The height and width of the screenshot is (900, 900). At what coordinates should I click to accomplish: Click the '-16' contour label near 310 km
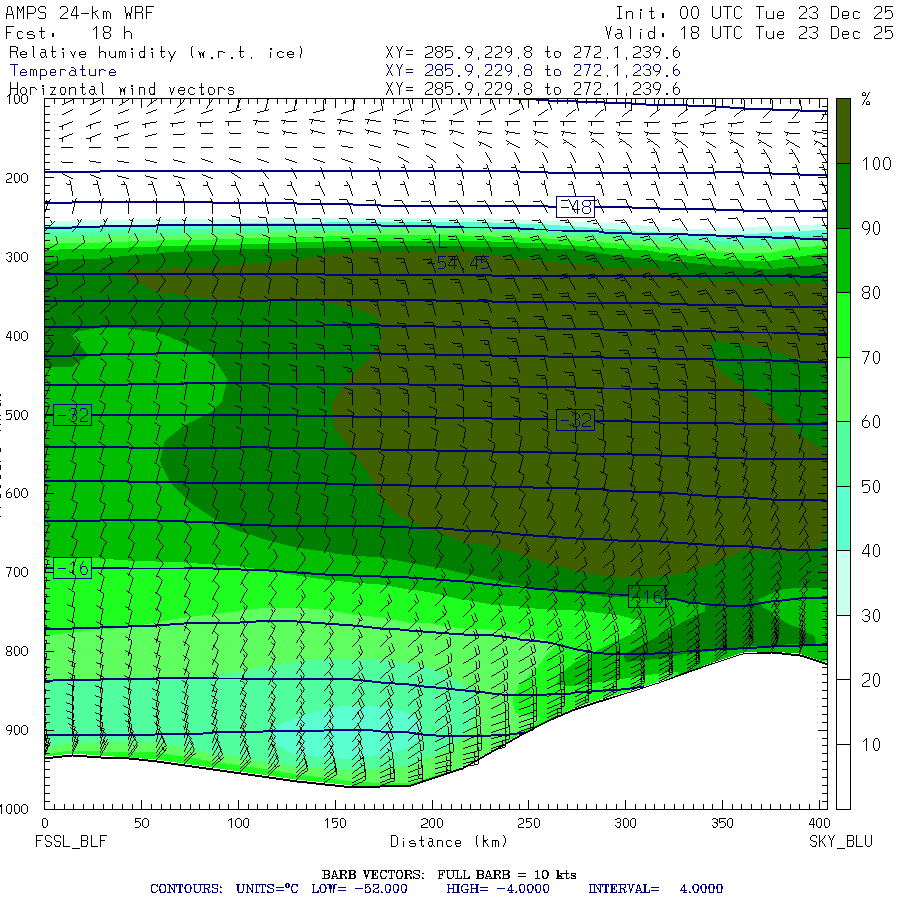[x=647, y=597]
